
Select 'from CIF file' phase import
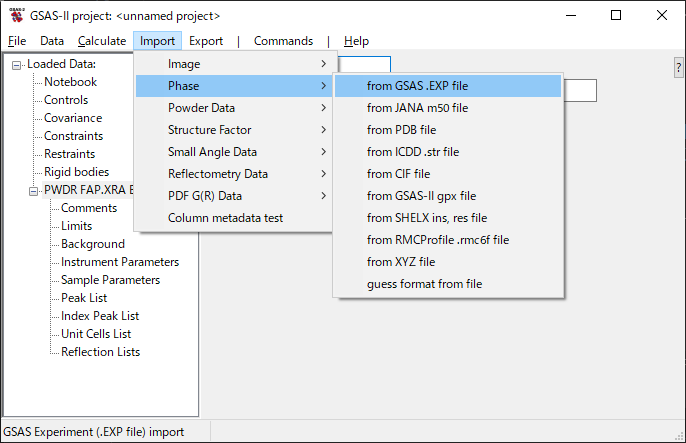click(x=397, y=174)
